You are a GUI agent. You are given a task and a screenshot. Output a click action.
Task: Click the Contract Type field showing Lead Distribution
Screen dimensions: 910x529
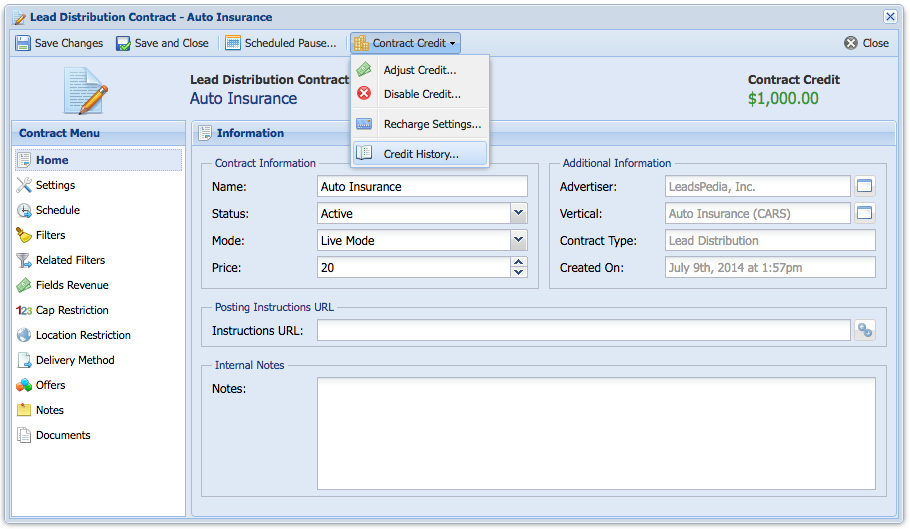(770, 240)
